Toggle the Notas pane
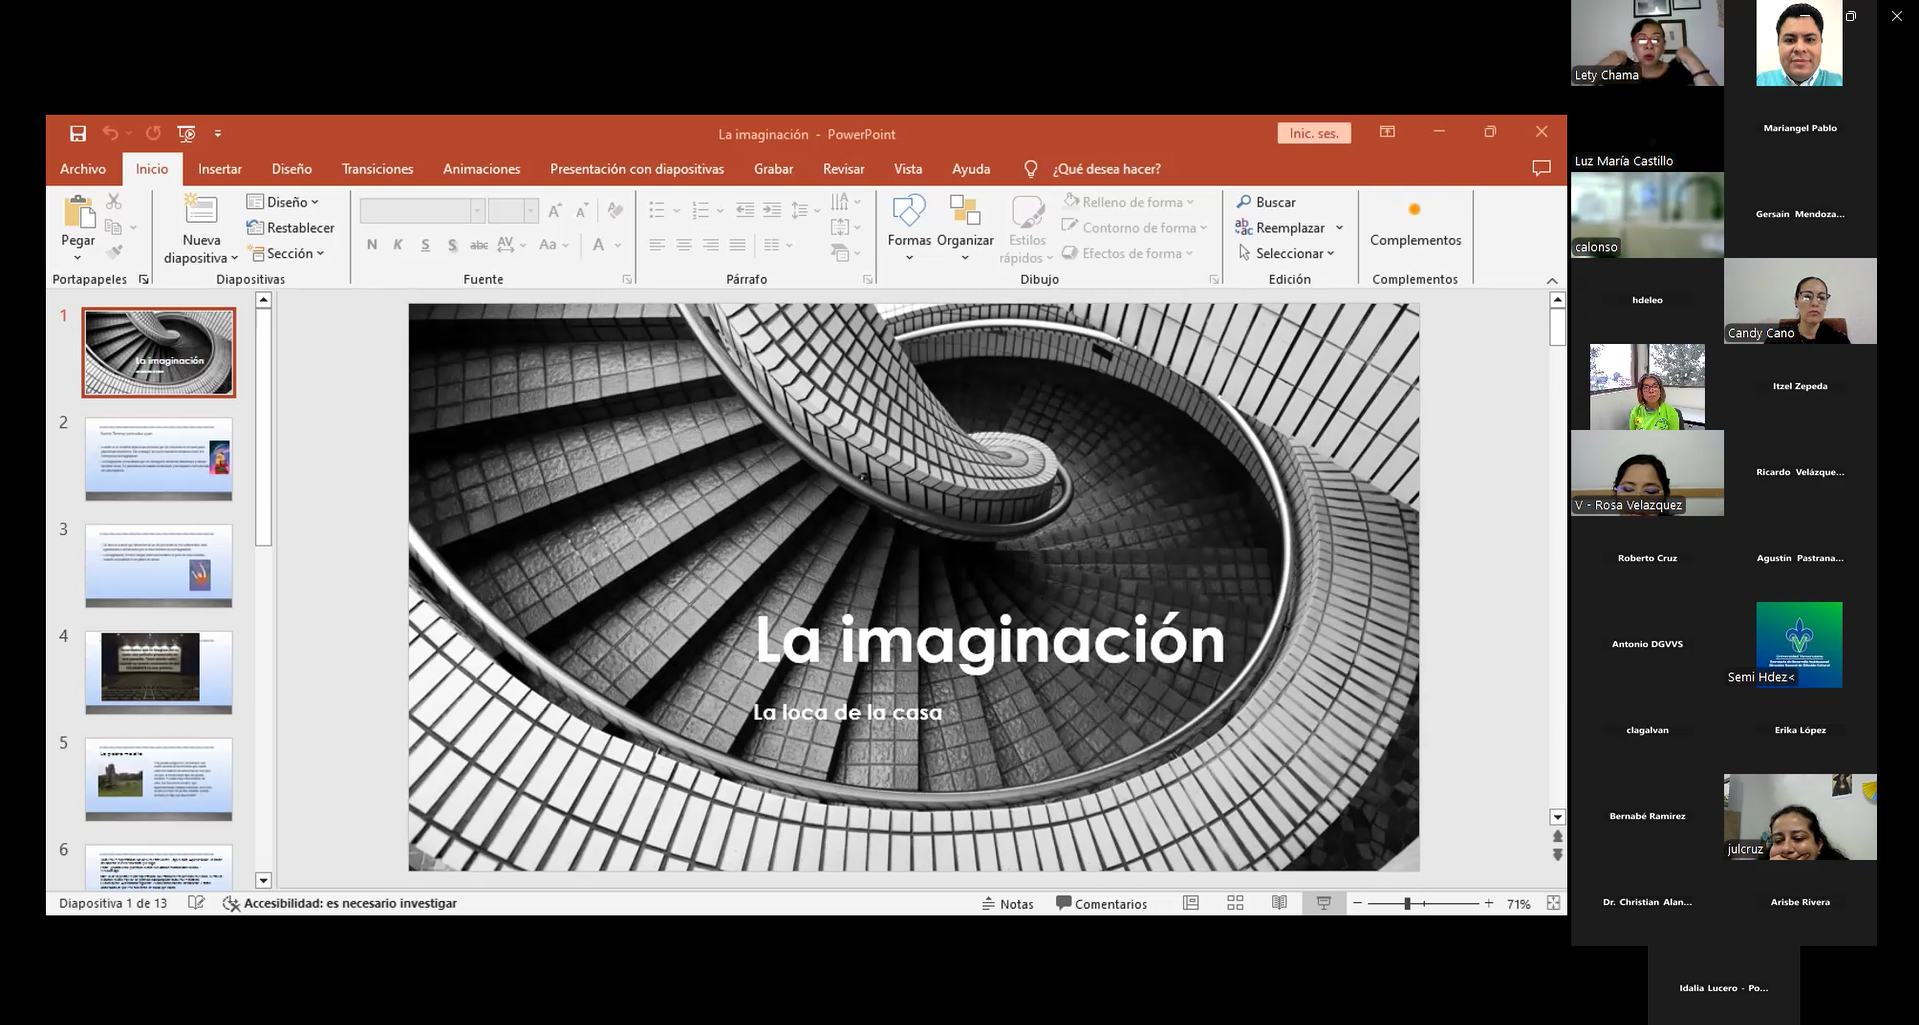The height and width of the screenshot is (1025, 1919). click(x=1007, y=903)
